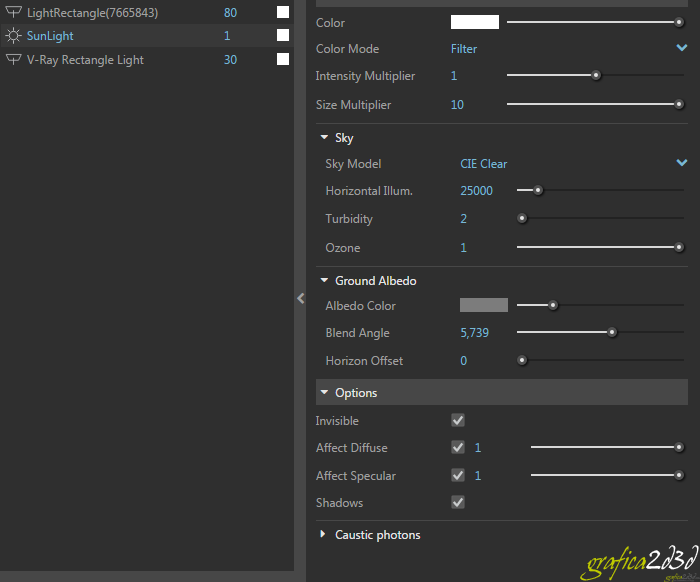Click the gray Albedo Color swatch
The image size is (700, 582).
click(x=483, y=305)
